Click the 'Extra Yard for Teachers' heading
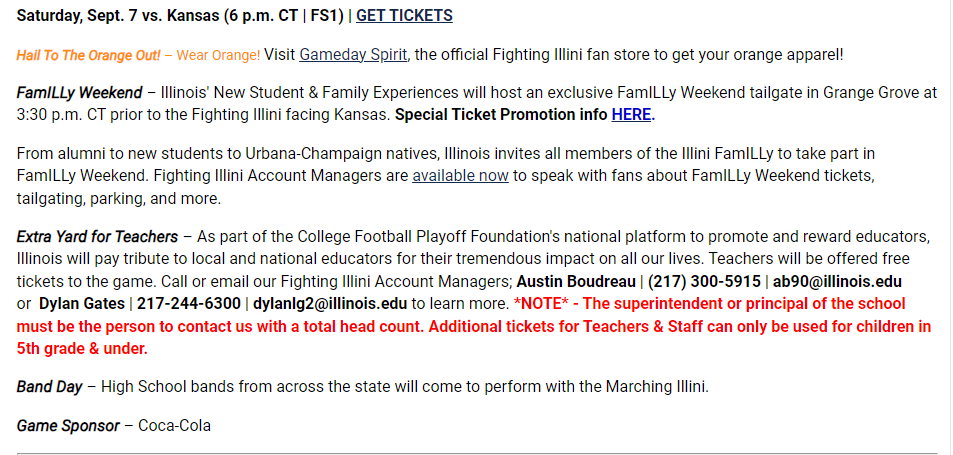 (97, 237)
